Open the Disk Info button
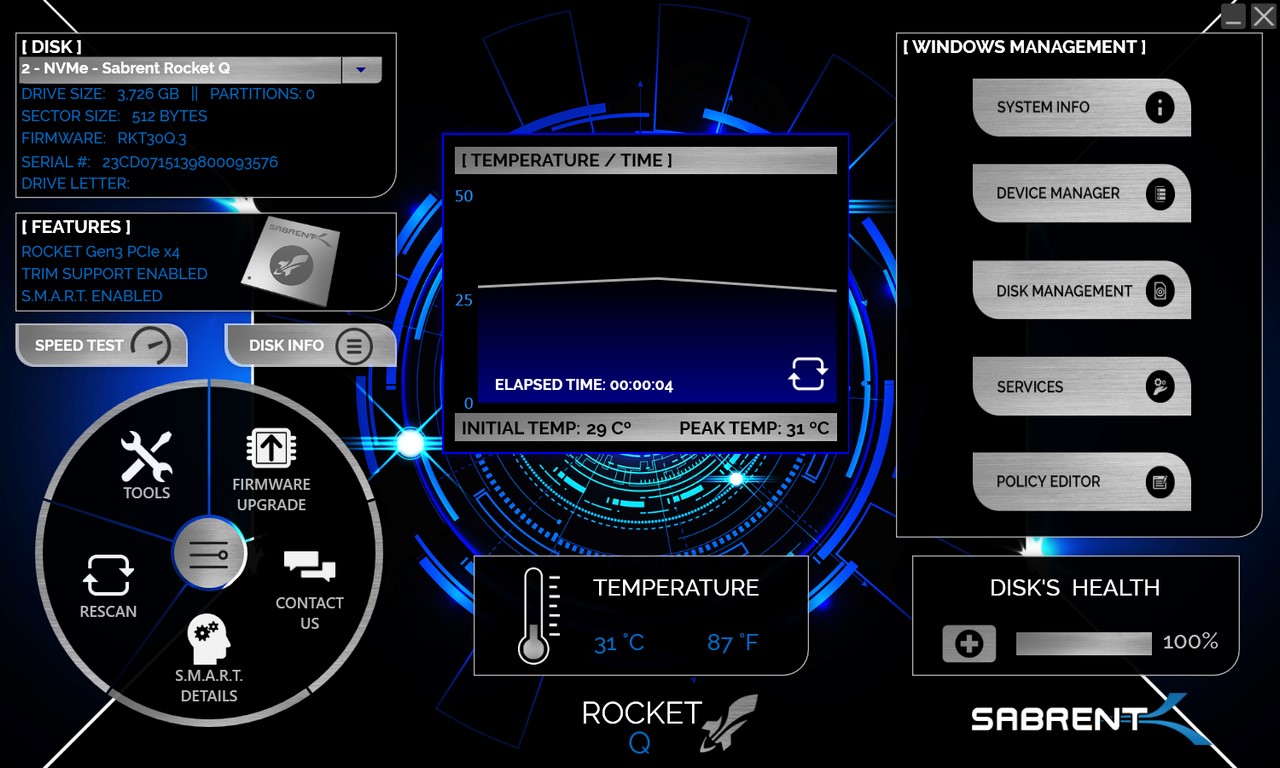The image size is (1280, 768). pyautogui.click(x=311, y=345)
